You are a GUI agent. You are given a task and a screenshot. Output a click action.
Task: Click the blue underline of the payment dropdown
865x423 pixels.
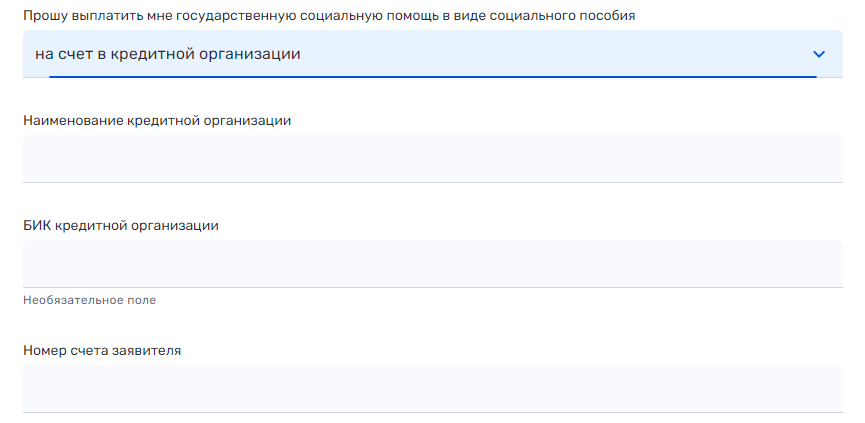(432, 76)
